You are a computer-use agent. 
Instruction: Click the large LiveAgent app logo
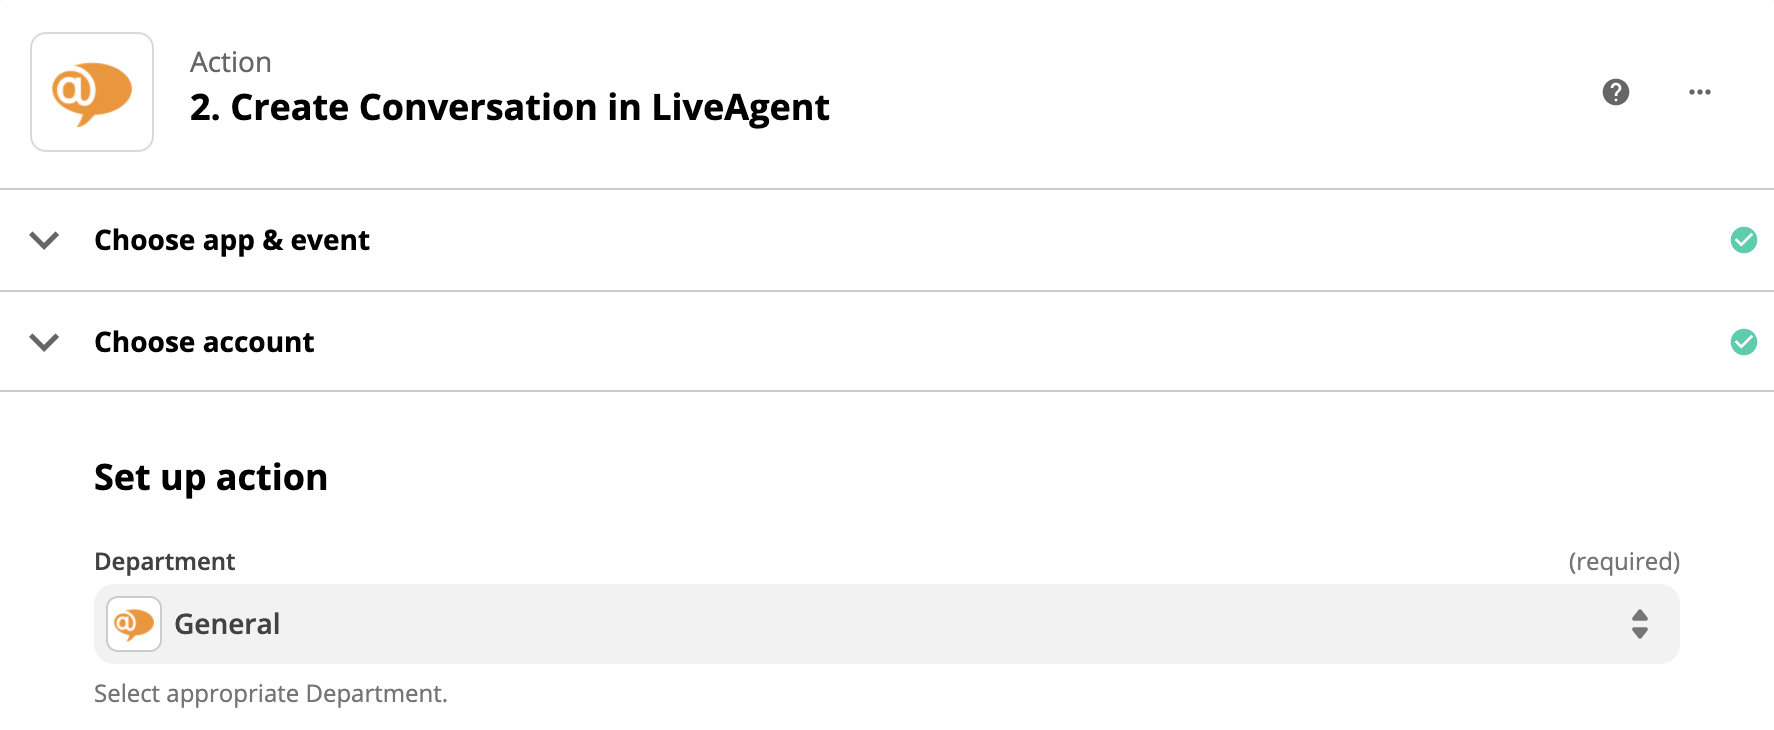pyautogui.click(x=92, y=92)
